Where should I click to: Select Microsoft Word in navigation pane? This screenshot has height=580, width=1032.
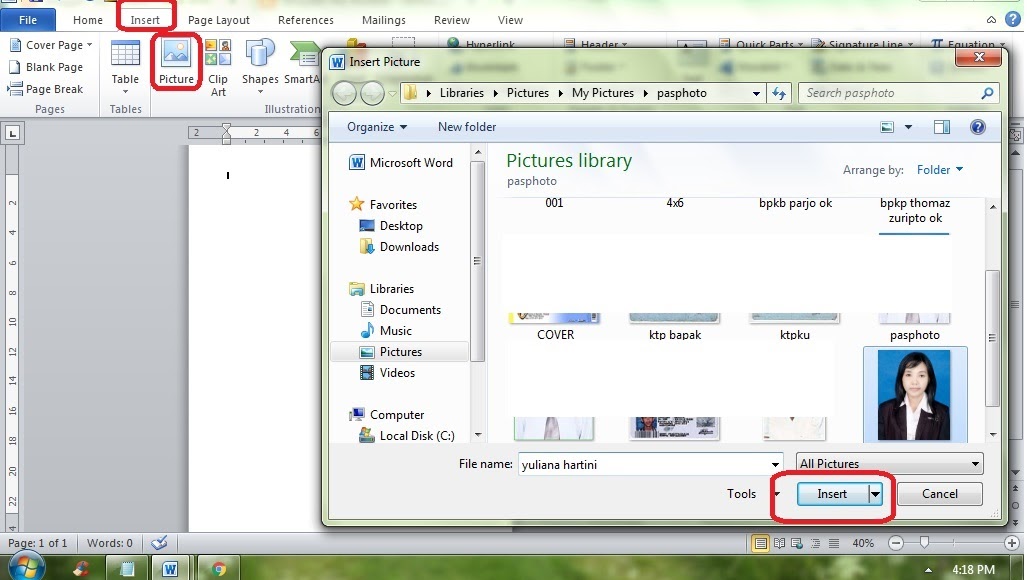click(x=411, y=163)
